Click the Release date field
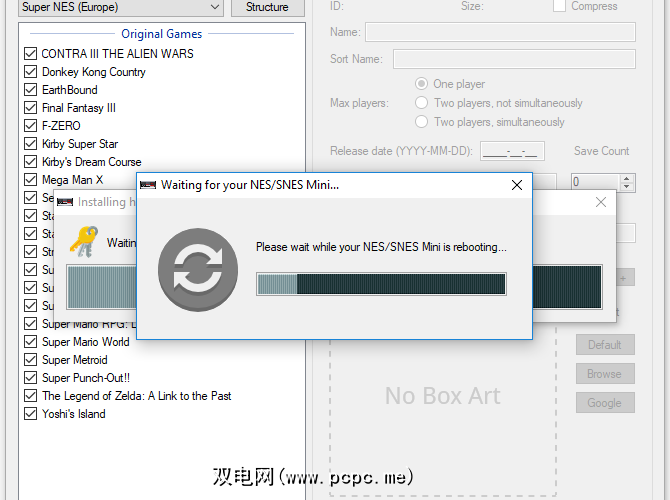Viewport: 670px width, 500px height. [512, 151]
